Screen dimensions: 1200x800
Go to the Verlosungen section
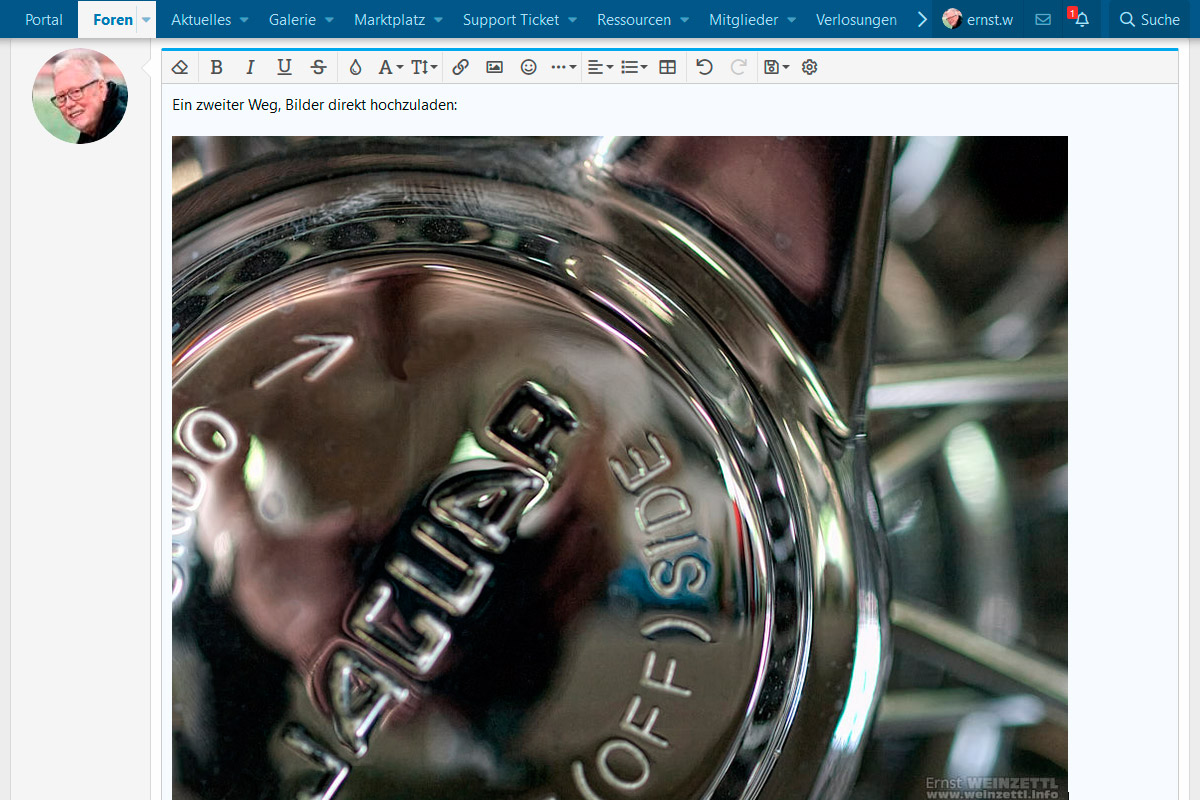856,19
